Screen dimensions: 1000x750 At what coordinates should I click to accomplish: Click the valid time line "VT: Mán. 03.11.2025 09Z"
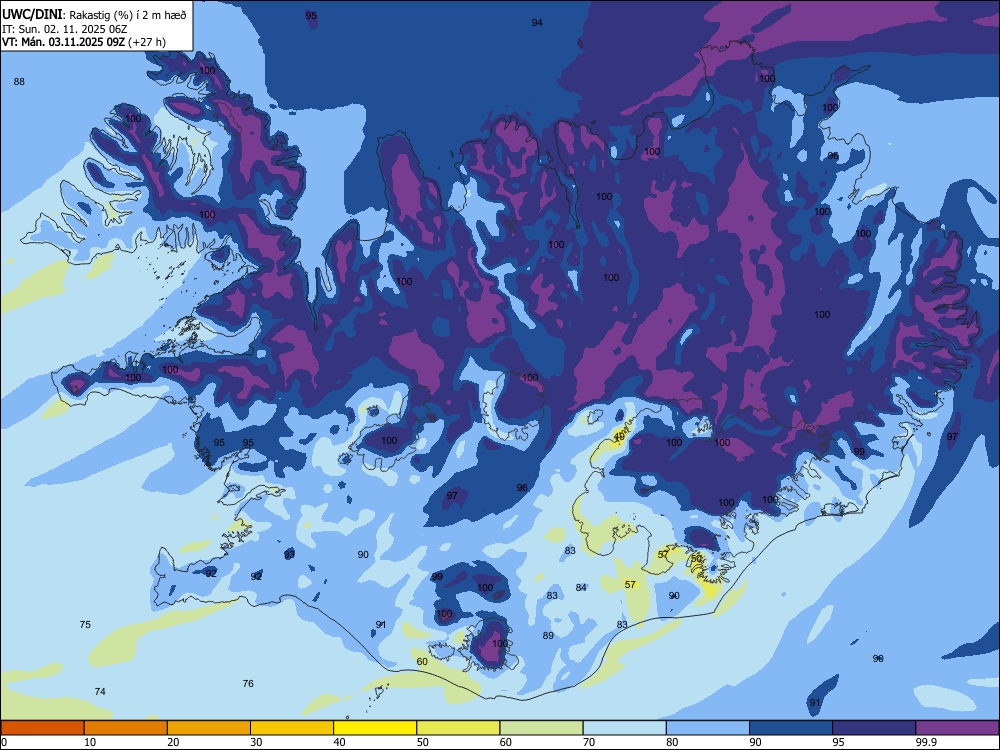point(63,42)
